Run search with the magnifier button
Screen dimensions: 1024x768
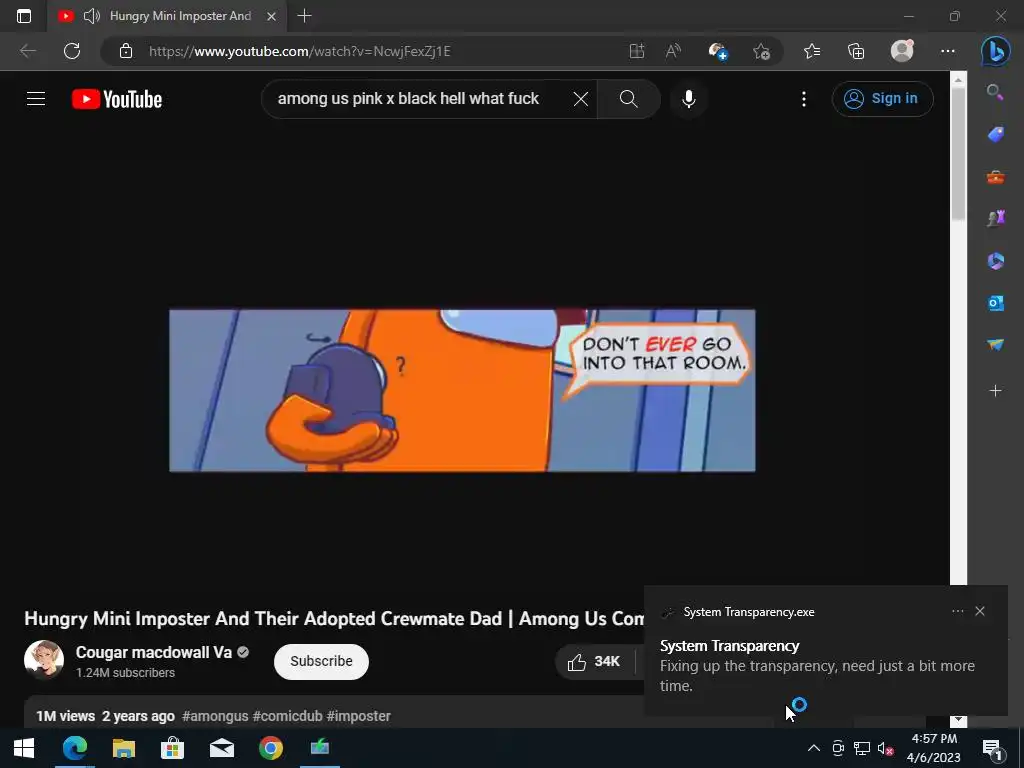pyautogui.click(x=628, y=99)
